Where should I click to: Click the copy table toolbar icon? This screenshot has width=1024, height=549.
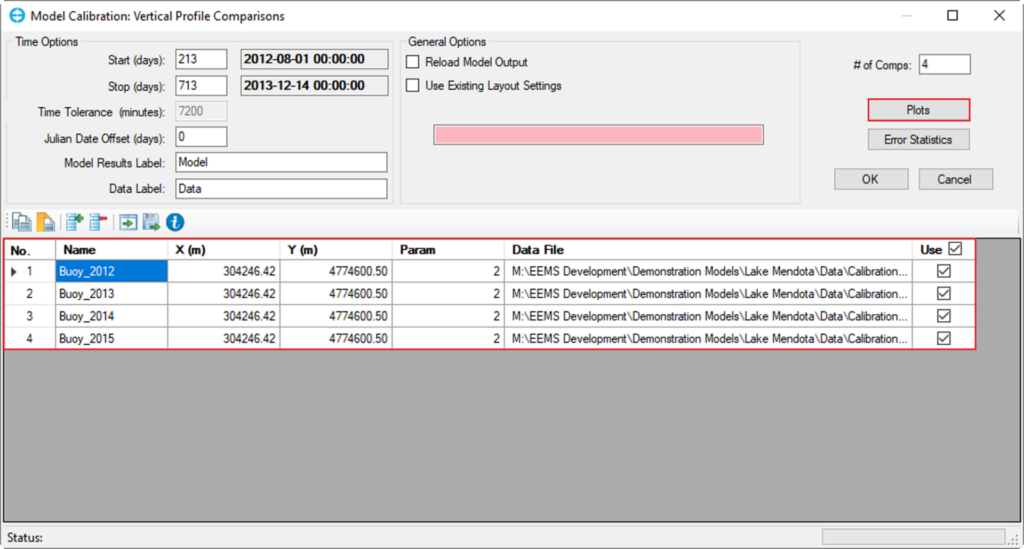click(x=20, y=222)
